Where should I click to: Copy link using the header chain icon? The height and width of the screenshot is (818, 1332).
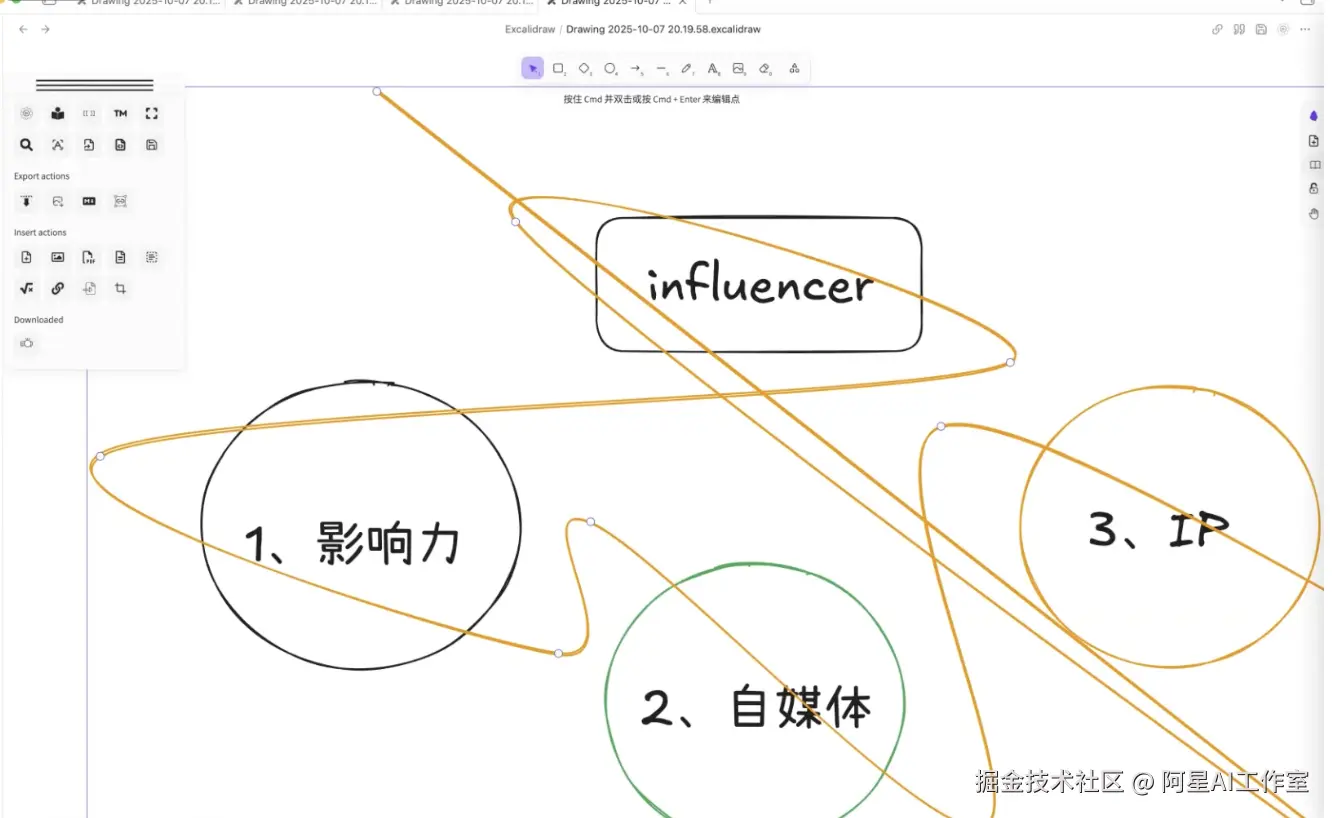[1217, 29]
